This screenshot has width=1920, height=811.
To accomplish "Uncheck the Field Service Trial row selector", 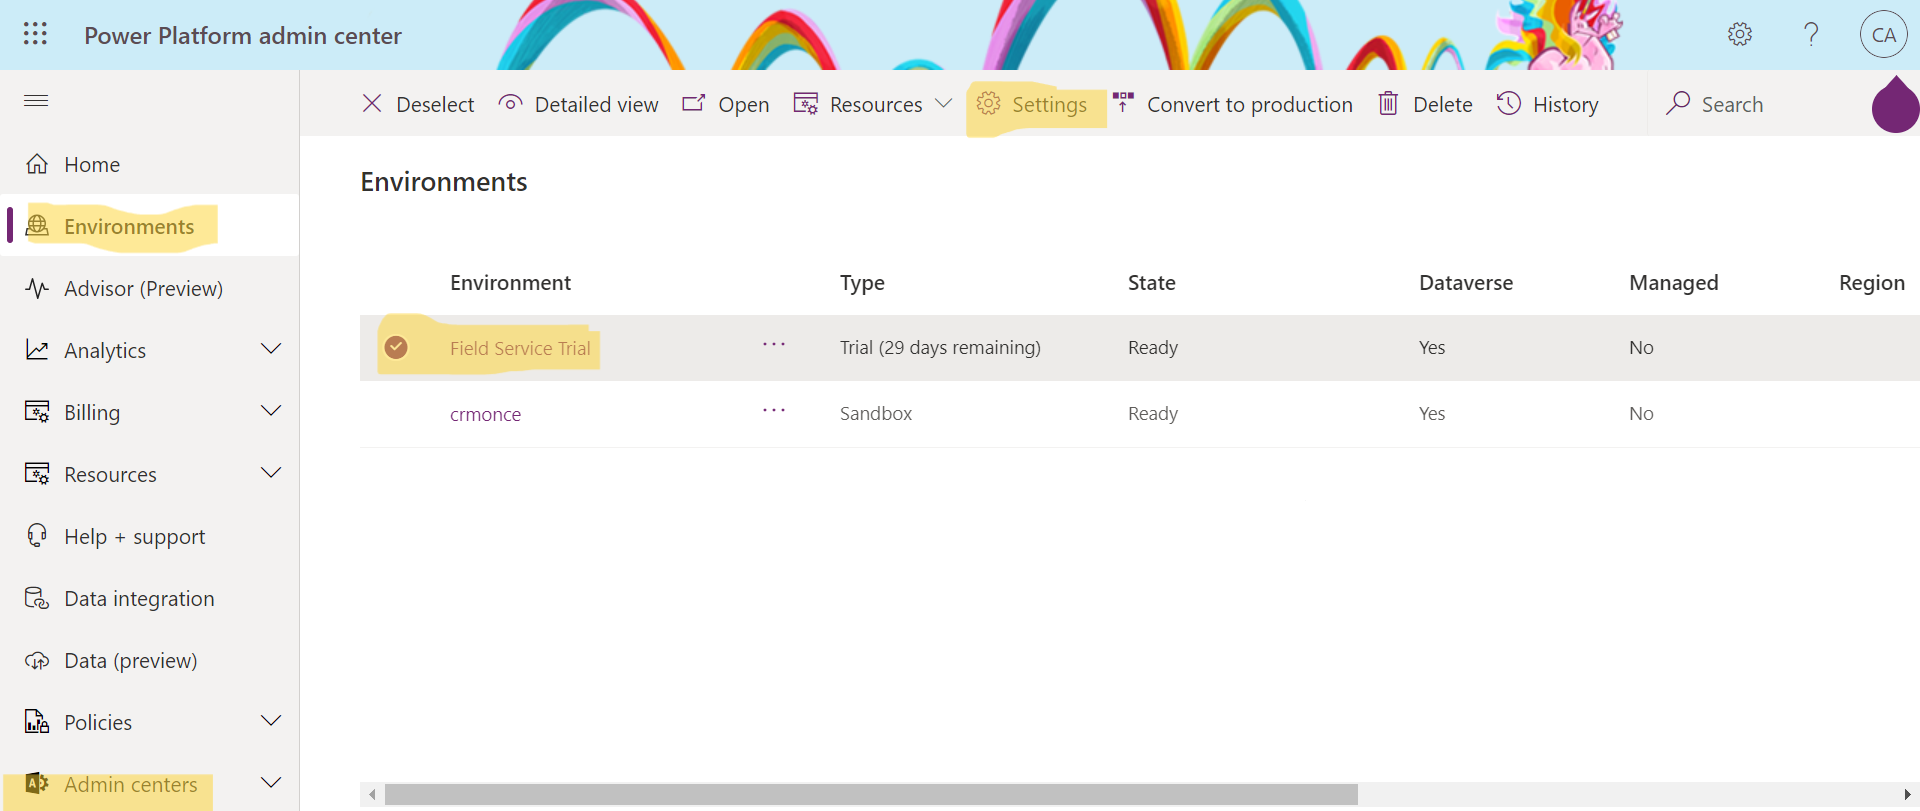I will pos(396,347).
